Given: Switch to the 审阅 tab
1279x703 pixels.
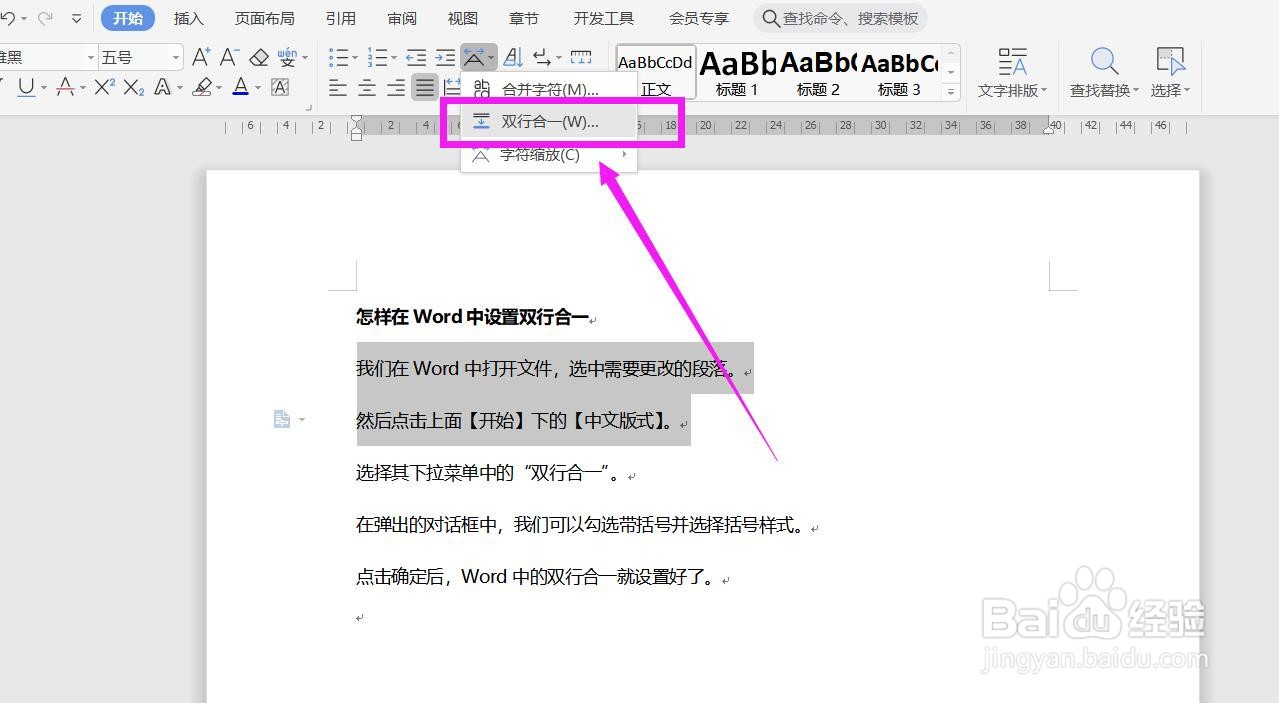Looking at the screenshot, I should (x=402, y=18).
